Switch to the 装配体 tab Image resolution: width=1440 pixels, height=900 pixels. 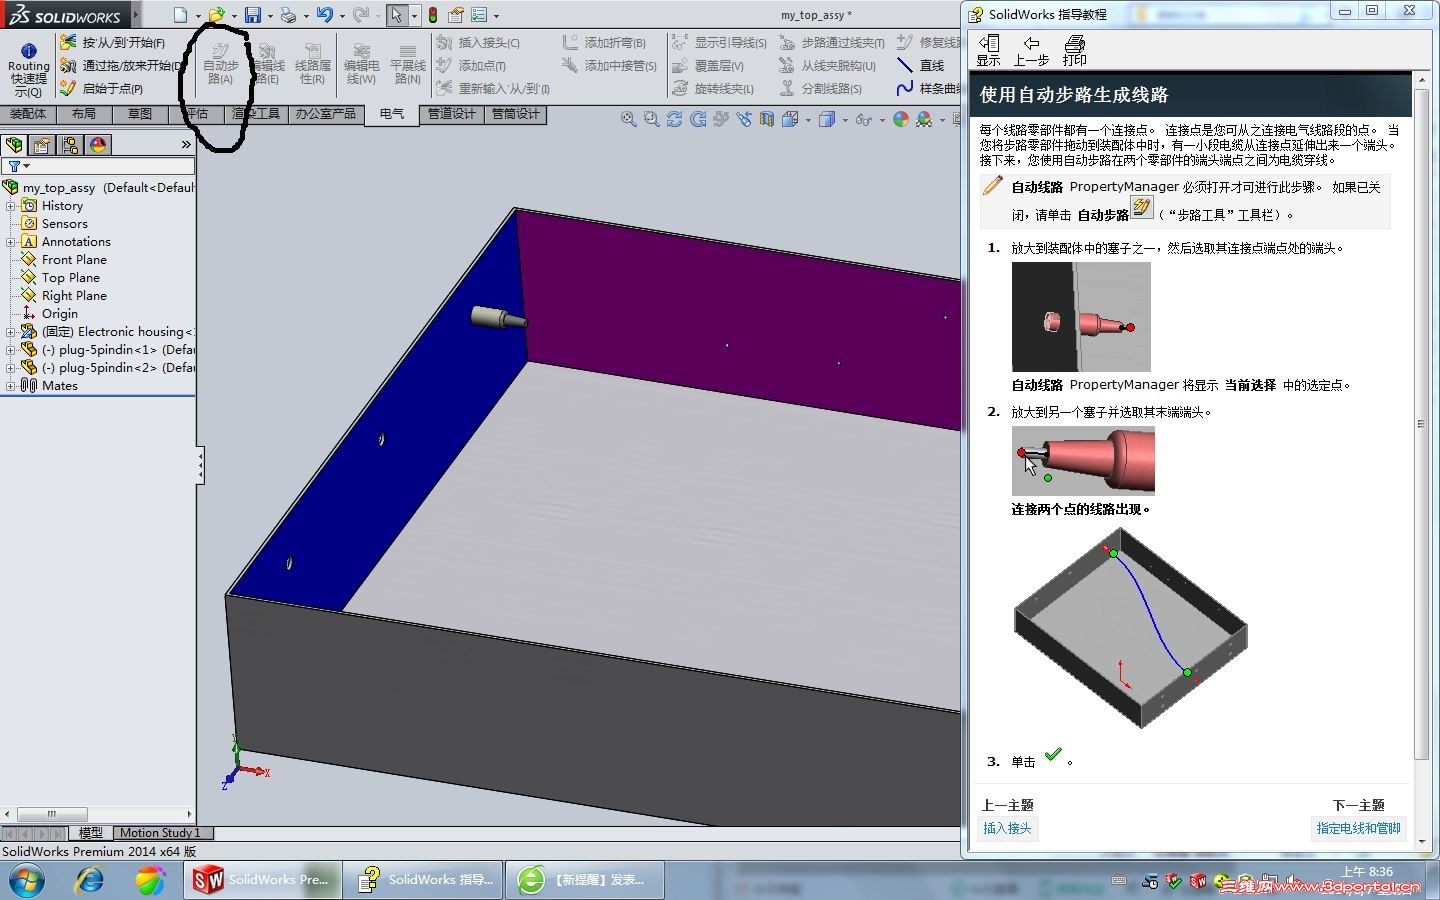pos(28,114)
